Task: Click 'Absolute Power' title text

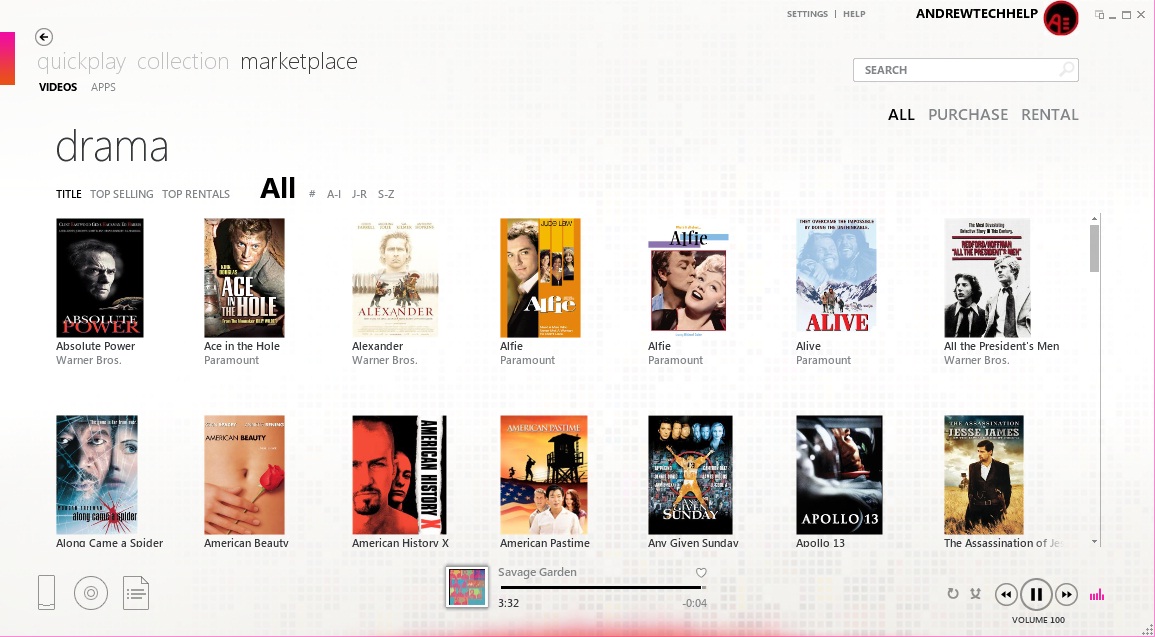Action: [96, 346]
